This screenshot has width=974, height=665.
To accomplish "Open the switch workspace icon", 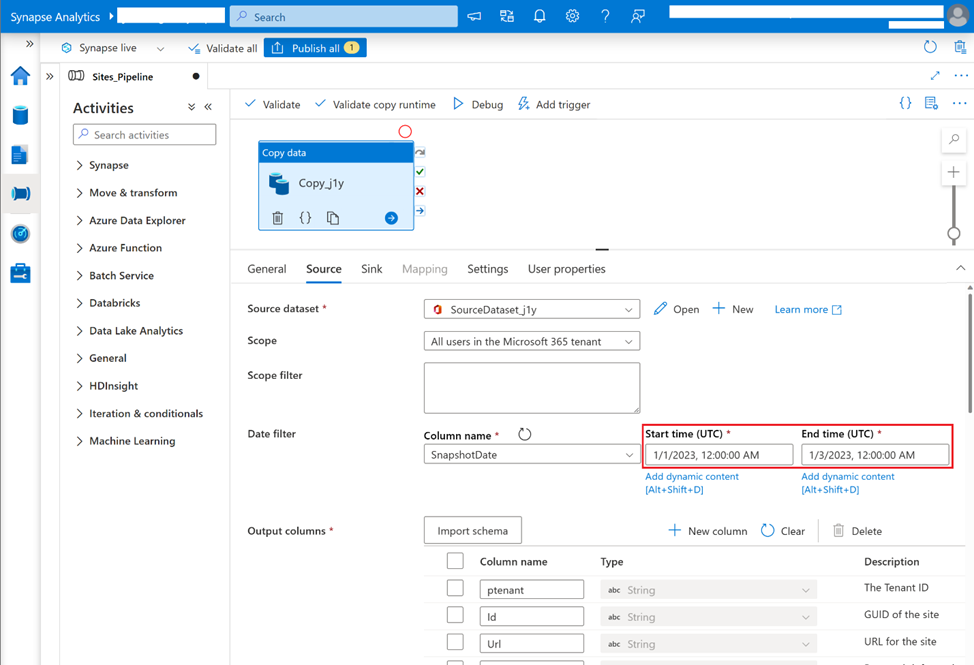I will pos(507,17).
